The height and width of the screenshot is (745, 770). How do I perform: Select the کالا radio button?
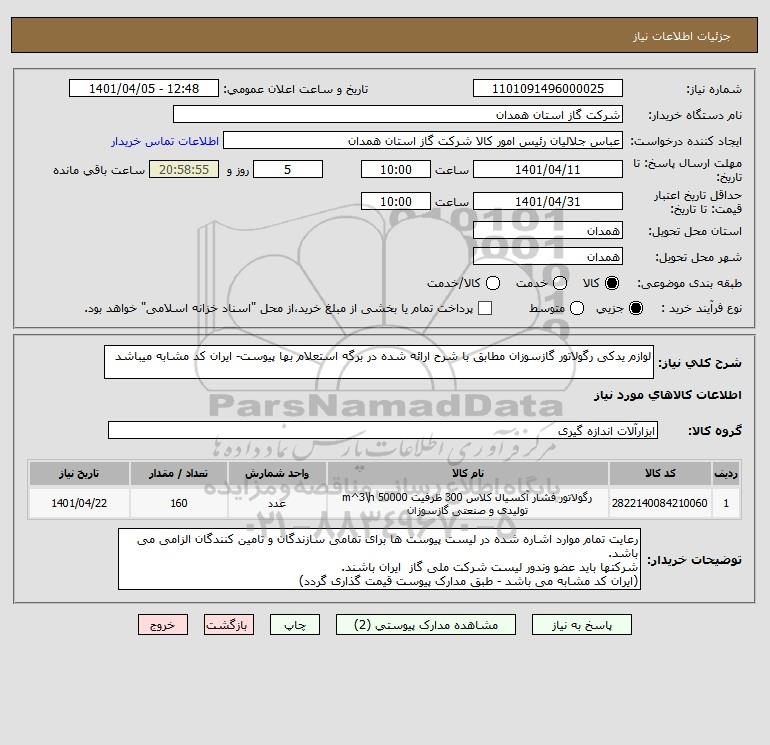pyautogui.click(x=612, y=283)
